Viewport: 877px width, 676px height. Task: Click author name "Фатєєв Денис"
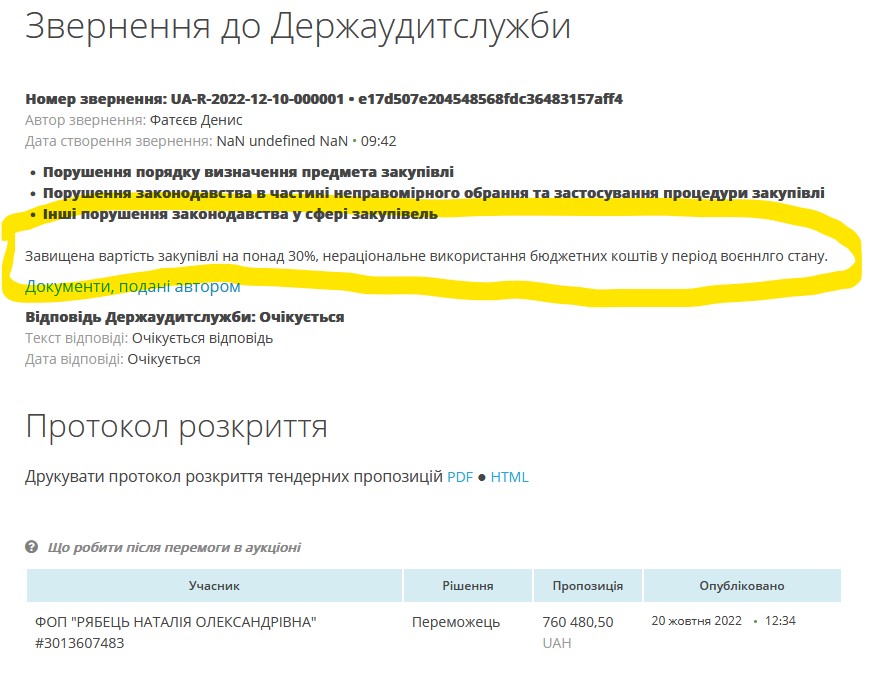coord(196,120)
